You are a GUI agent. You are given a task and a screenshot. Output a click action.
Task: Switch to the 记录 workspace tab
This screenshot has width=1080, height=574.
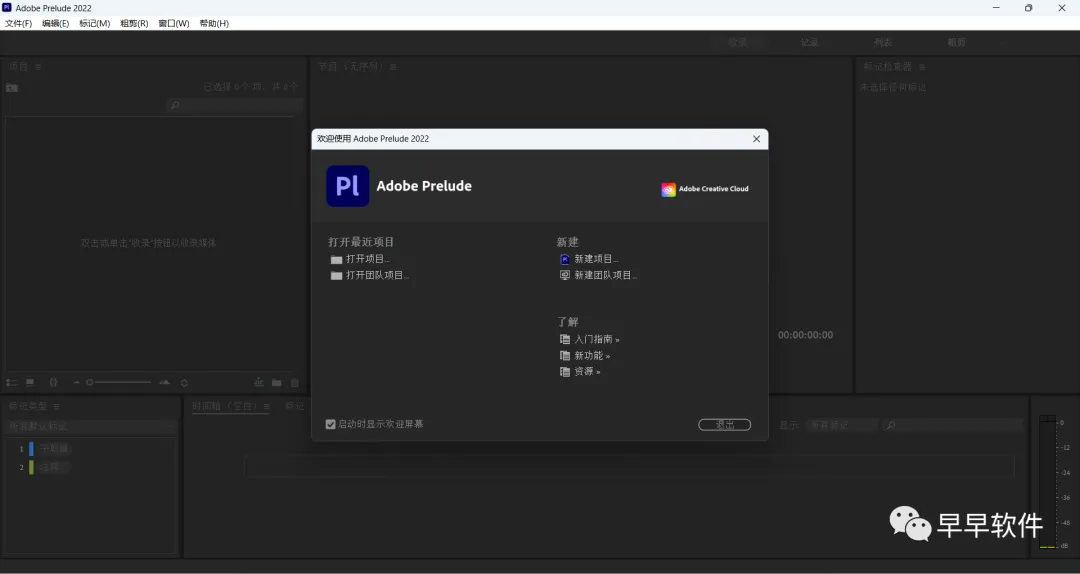809,43
